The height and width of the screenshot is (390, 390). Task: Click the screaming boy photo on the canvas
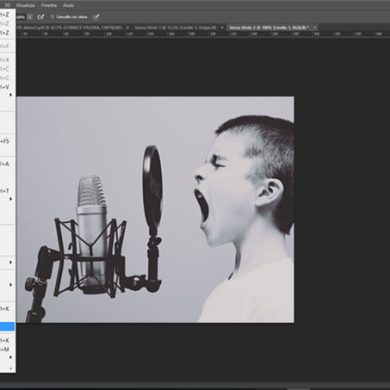tap(155, 210)
